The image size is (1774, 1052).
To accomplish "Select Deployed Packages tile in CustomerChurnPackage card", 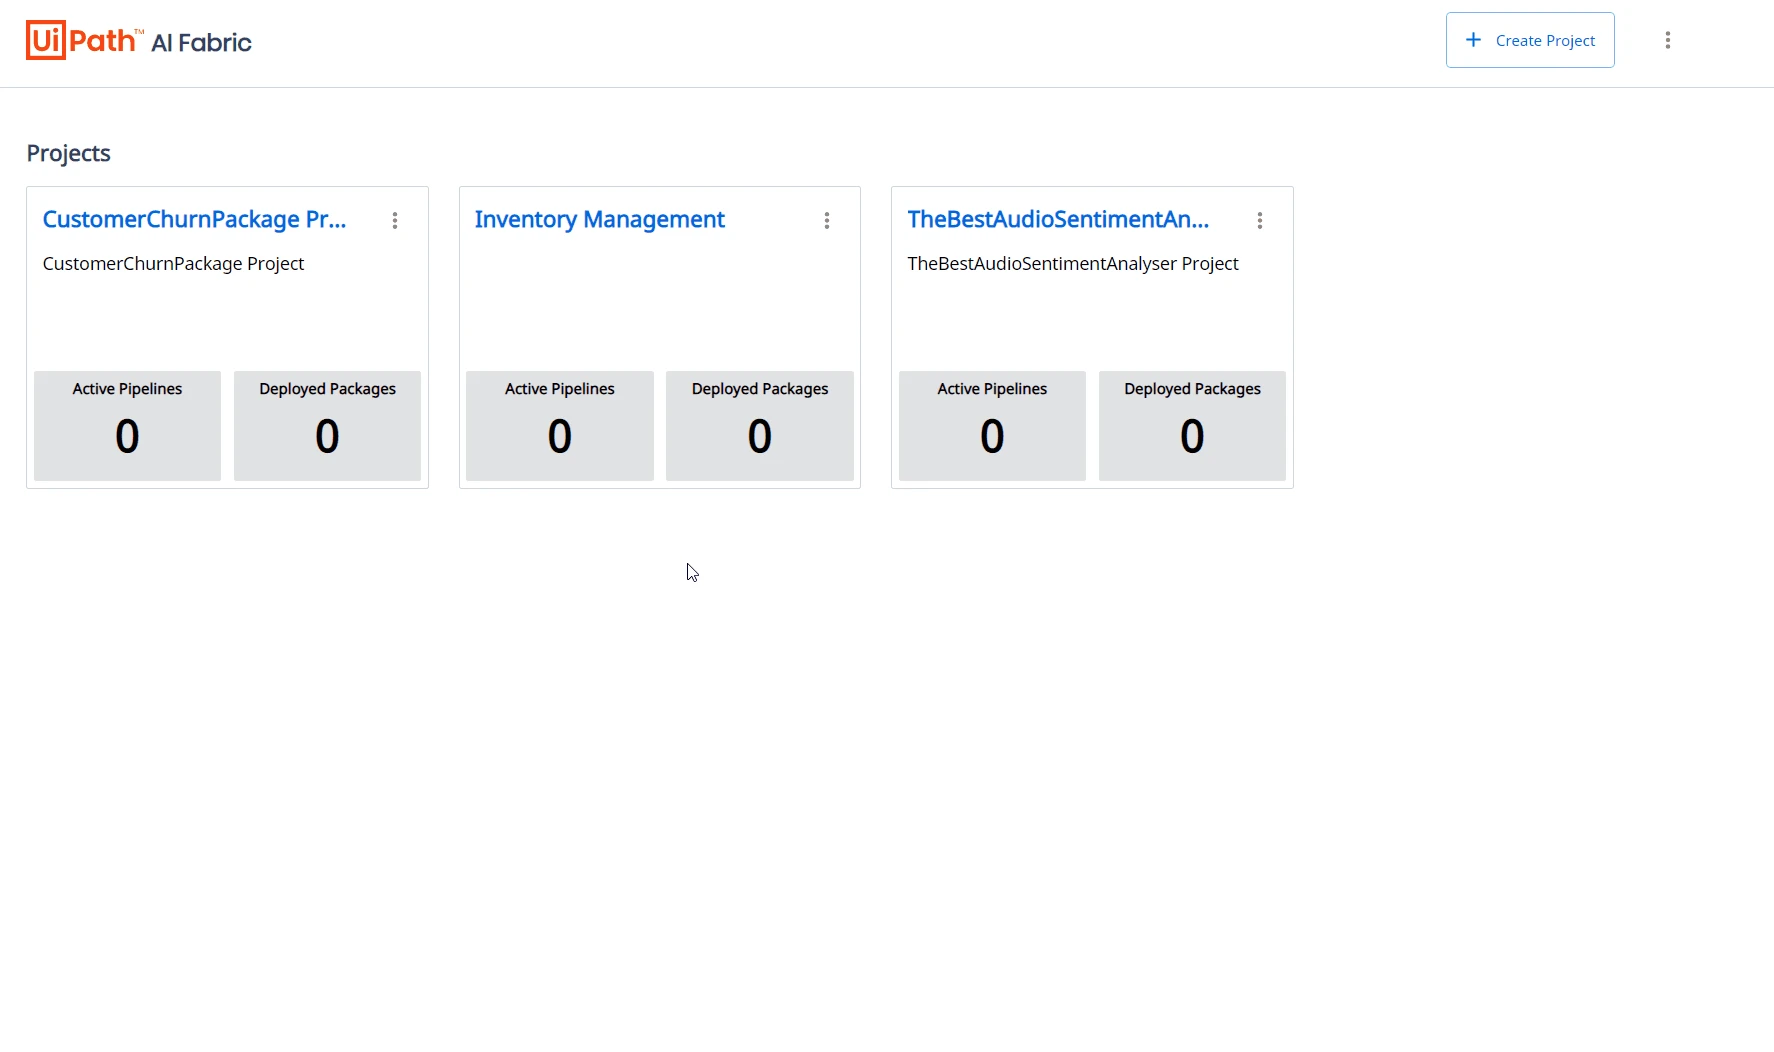I will point(327,426).
